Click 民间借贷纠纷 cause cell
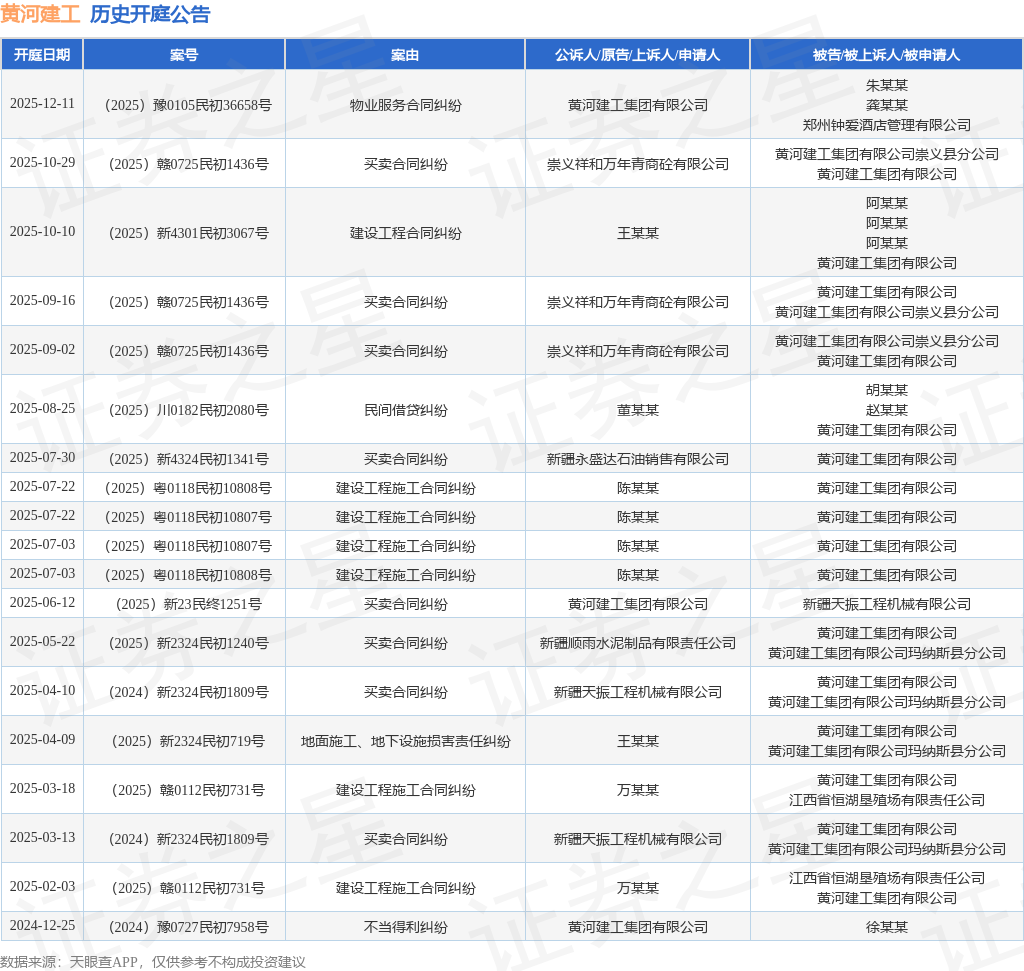Viewport: 1024px width, 971px height. tap(405, 410)
